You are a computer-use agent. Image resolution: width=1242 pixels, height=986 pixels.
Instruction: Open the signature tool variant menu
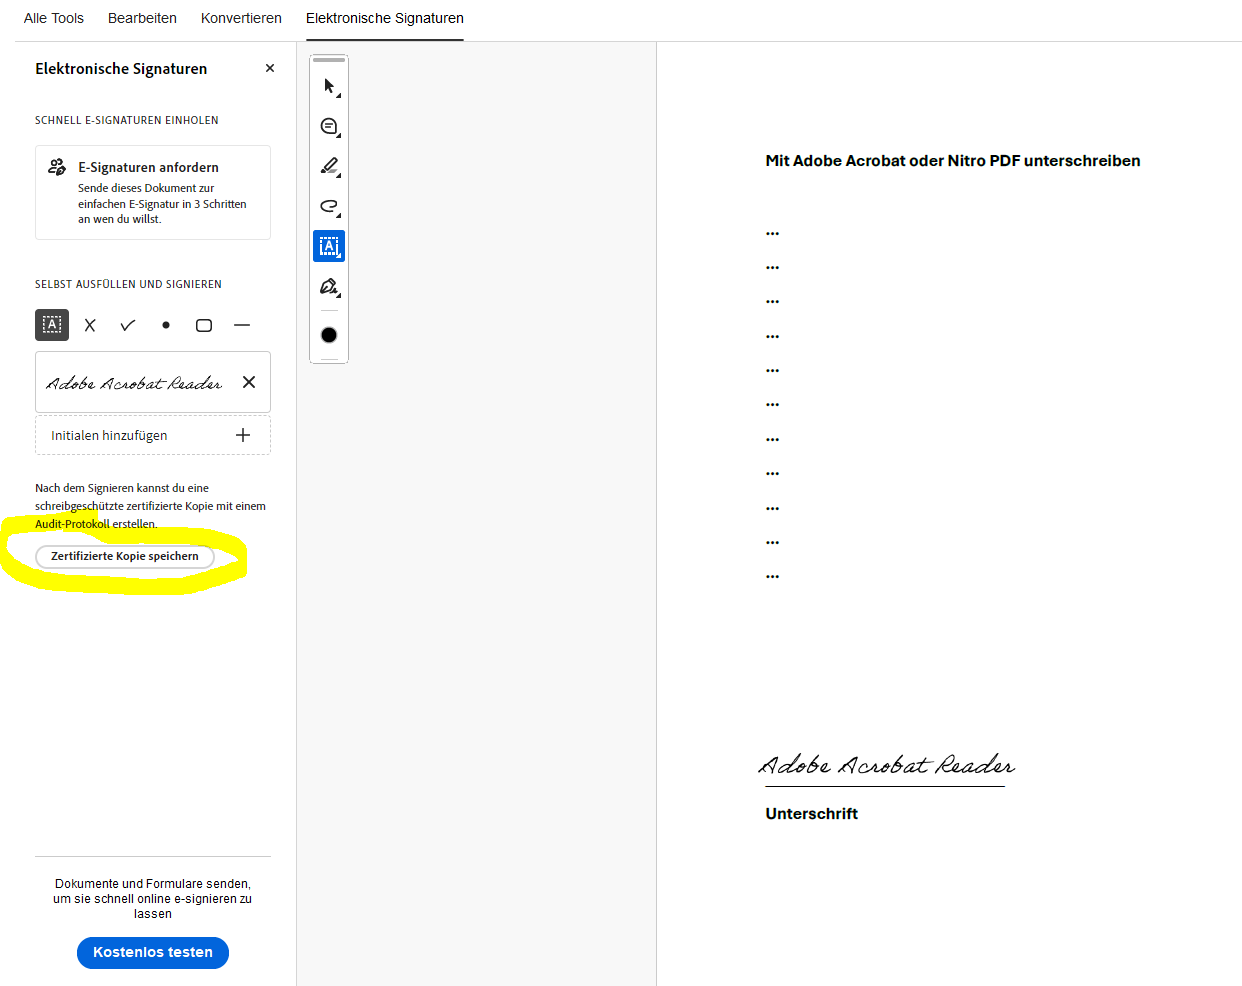338,296
